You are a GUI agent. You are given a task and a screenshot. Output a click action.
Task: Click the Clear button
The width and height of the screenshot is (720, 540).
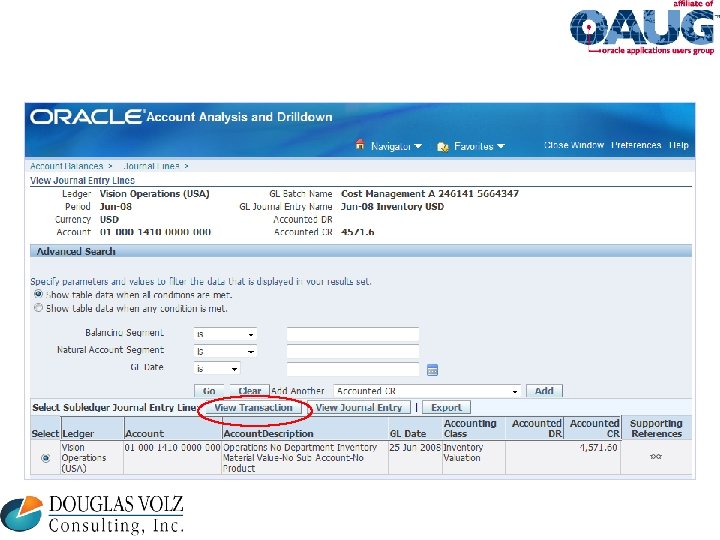(249, 391)
